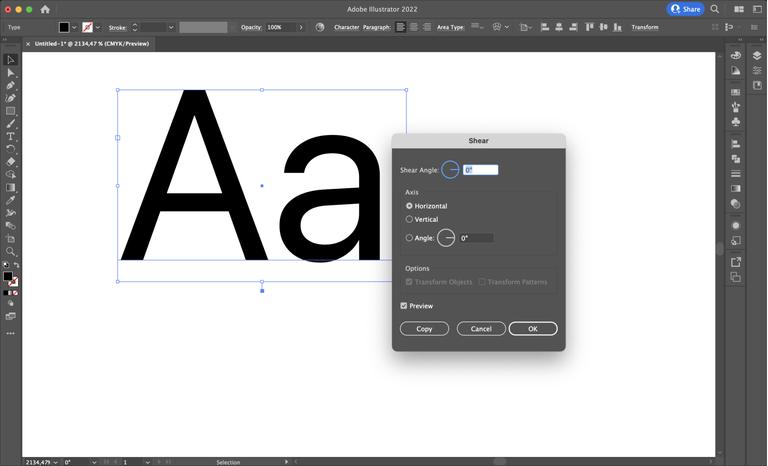Select the Horizontal axis radio button
The height and width of the screenshot is (466, 768).
(x=409, y=206)
